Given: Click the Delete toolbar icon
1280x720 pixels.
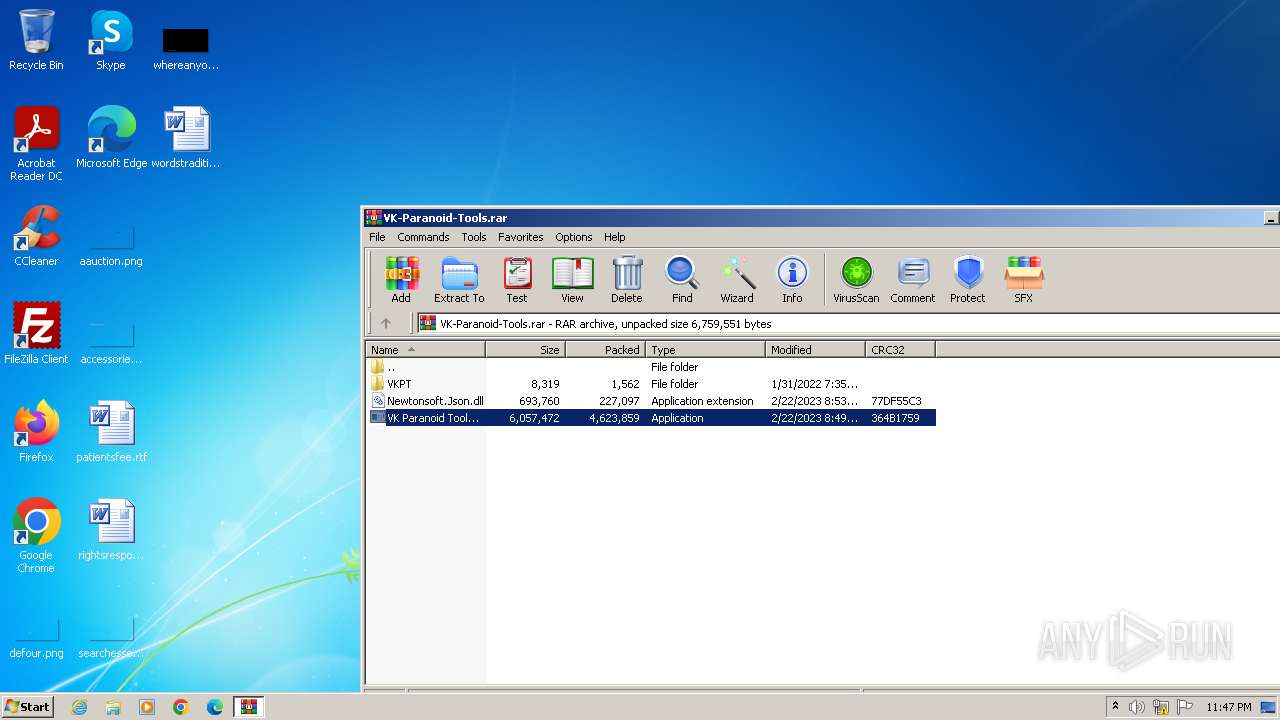Looking at the screenshot, I should coord(627,279).
